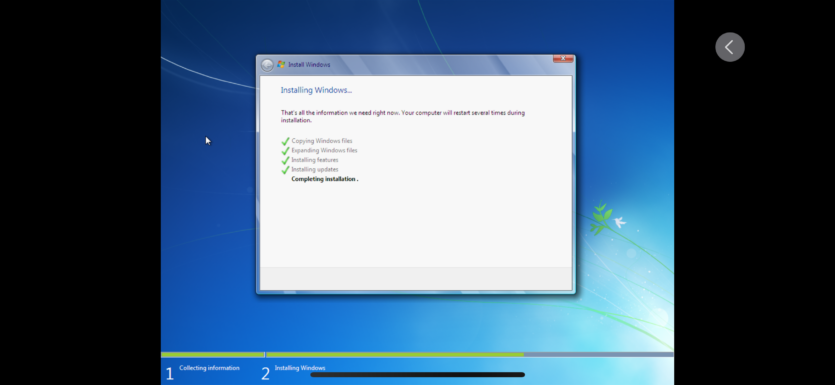Viewport: 835px width, 385px height.
Task: Click the Copying Windows files label
Action: coord(322,141)
